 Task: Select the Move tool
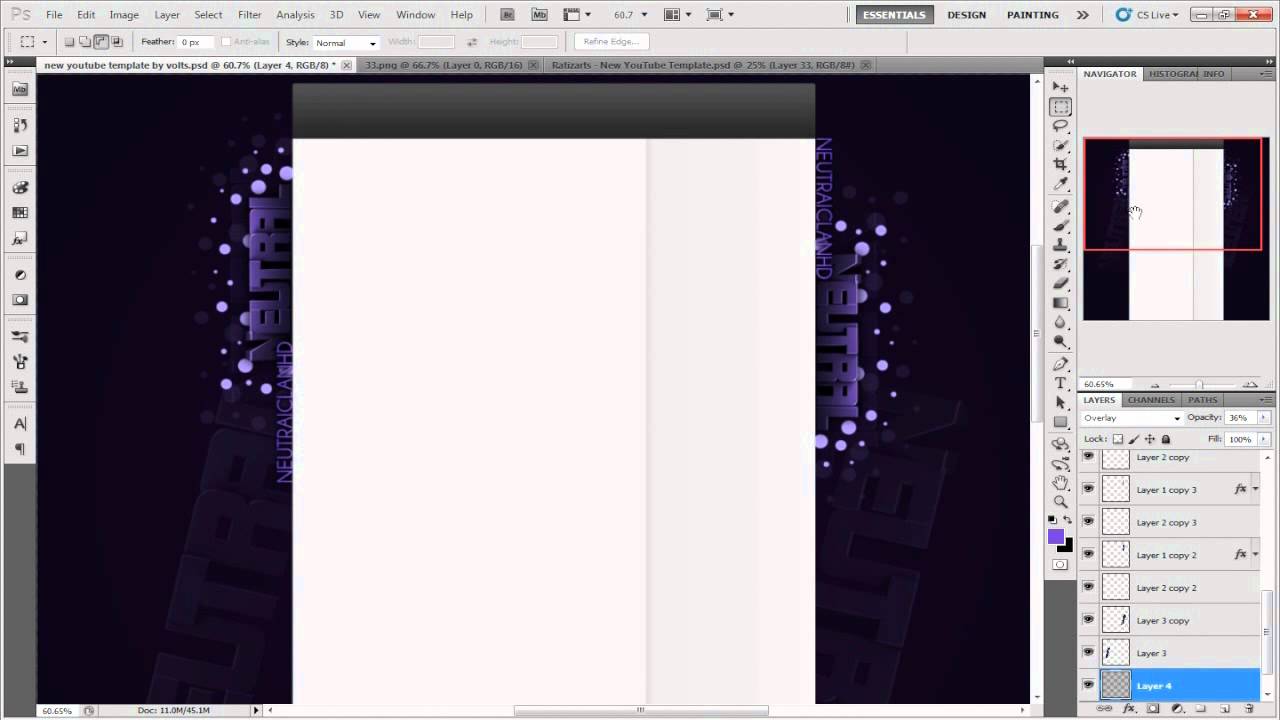pos(1061,87)
